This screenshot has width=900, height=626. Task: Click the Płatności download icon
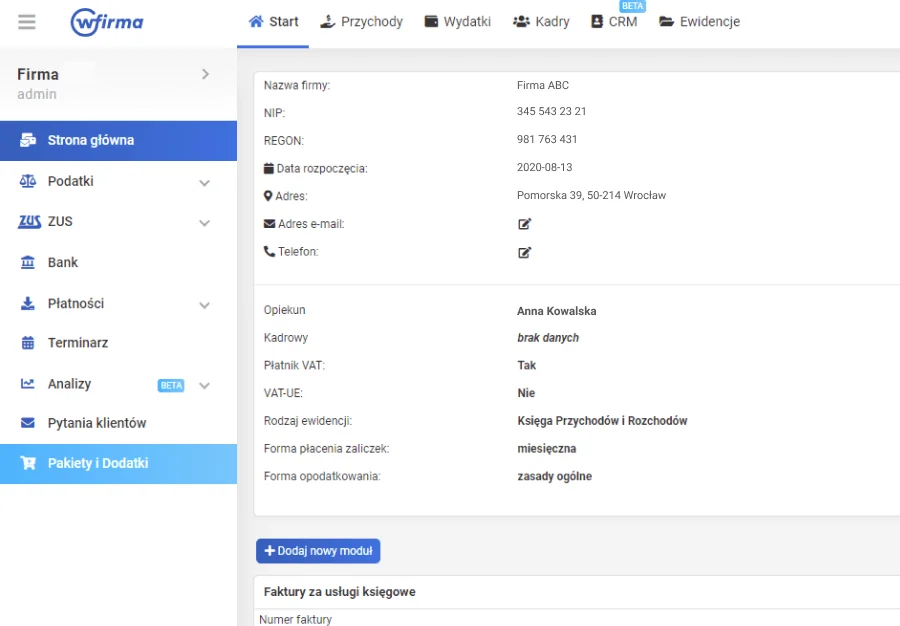28,304
